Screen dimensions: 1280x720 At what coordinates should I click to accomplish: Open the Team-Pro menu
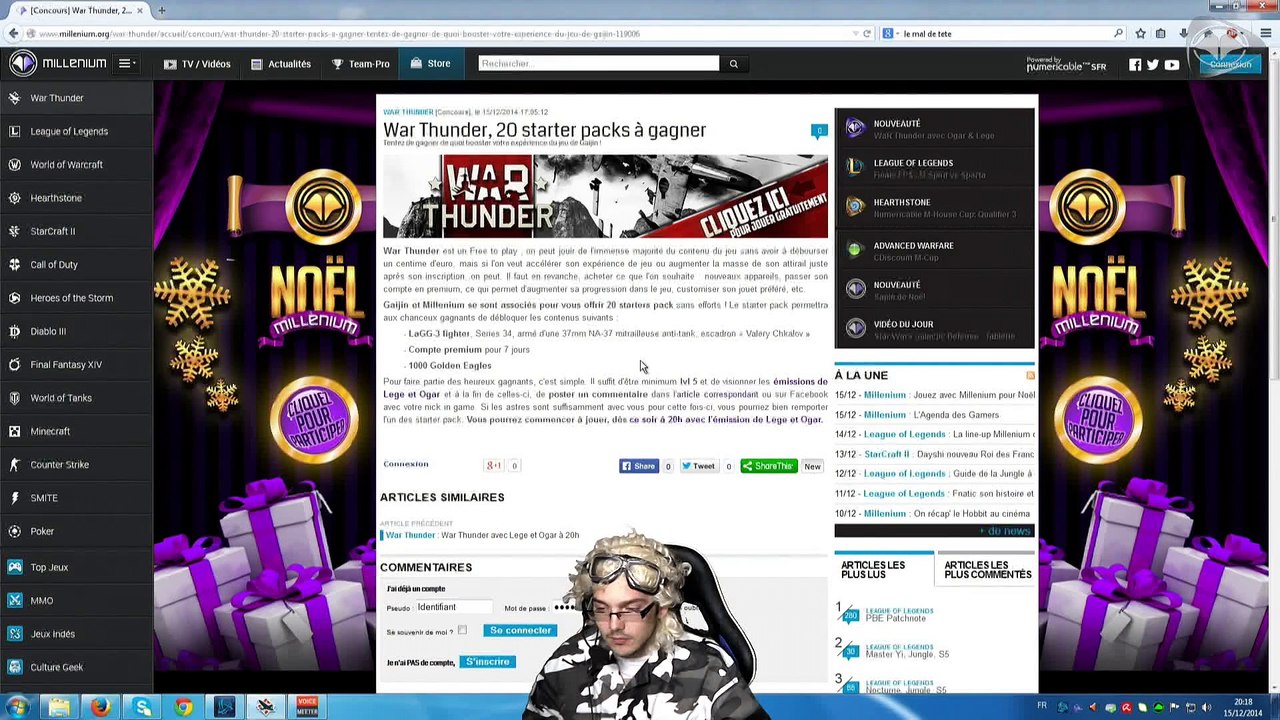coord(361,64)
